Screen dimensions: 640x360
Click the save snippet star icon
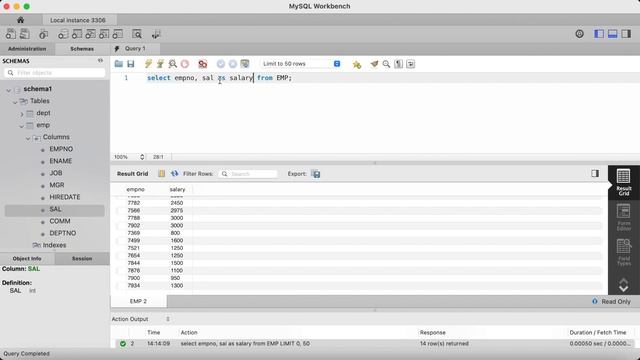(357, 64)
